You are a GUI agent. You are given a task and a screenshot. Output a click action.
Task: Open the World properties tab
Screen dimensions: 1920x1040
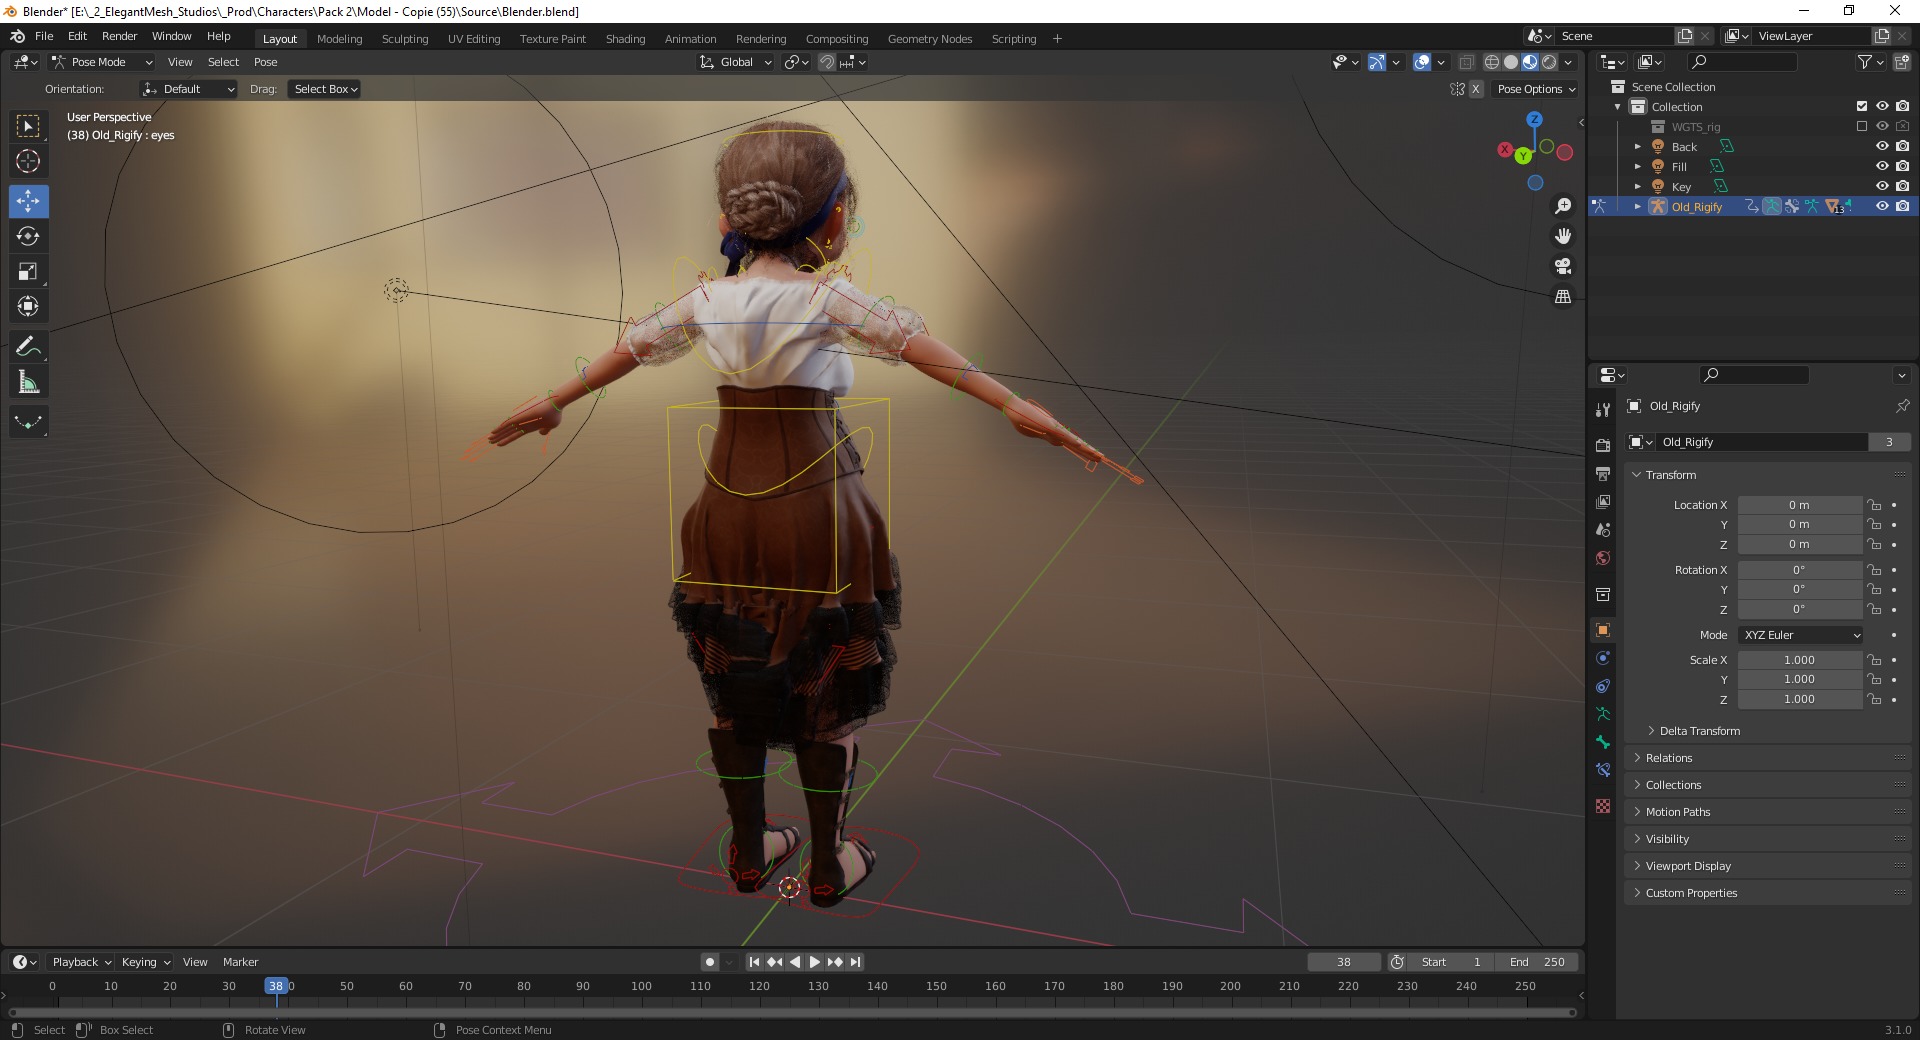1603,557
